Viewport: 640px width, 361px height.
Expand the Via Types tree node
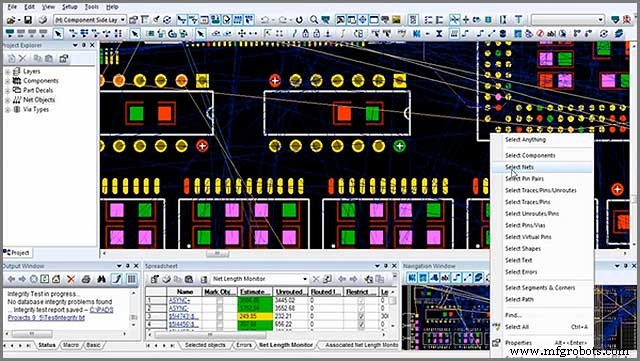(7, 109)
